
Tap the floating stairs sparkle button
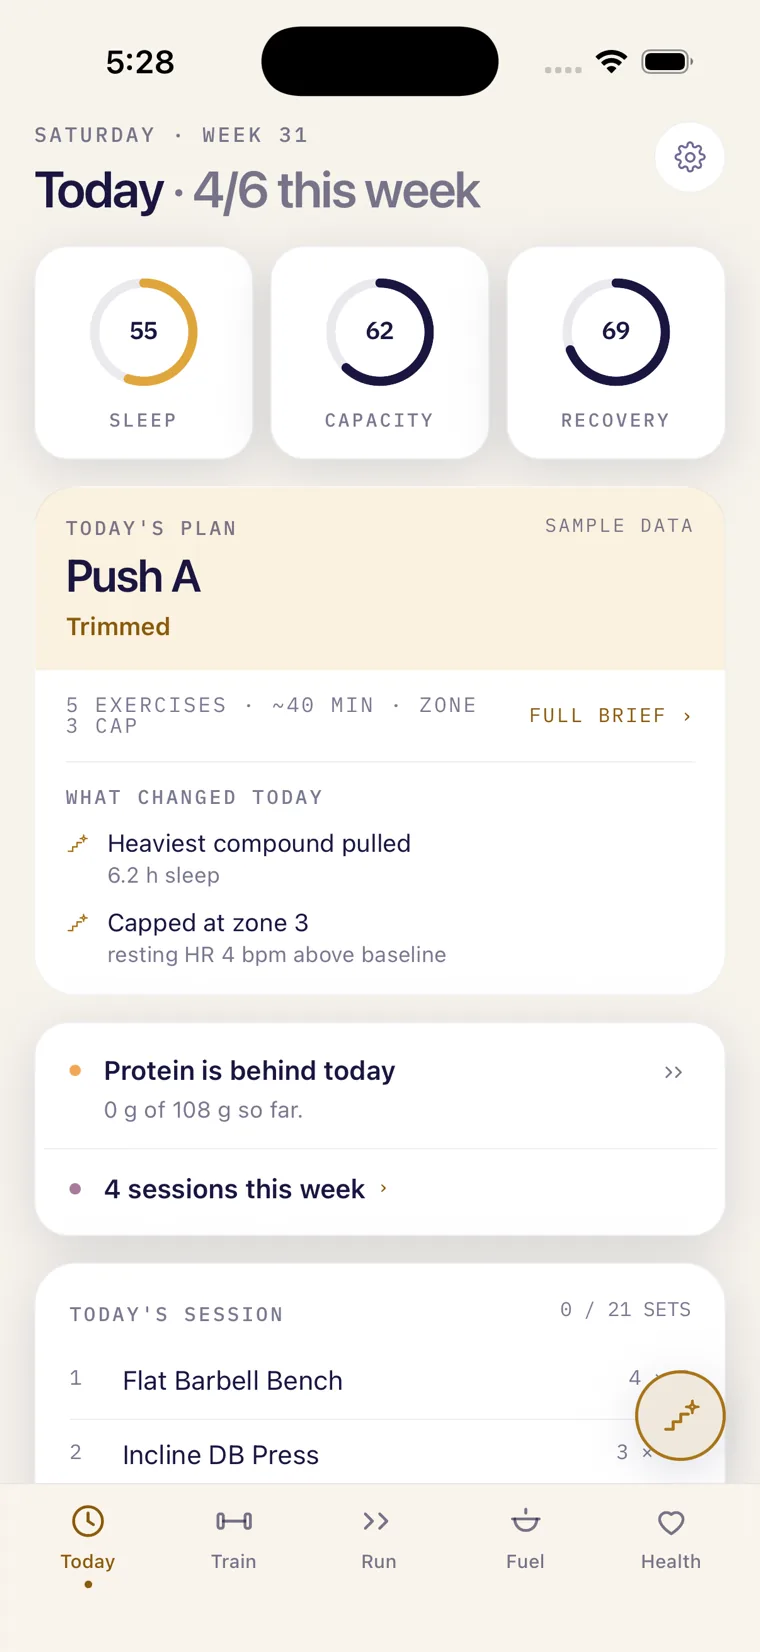click(x=680, y=1415)
